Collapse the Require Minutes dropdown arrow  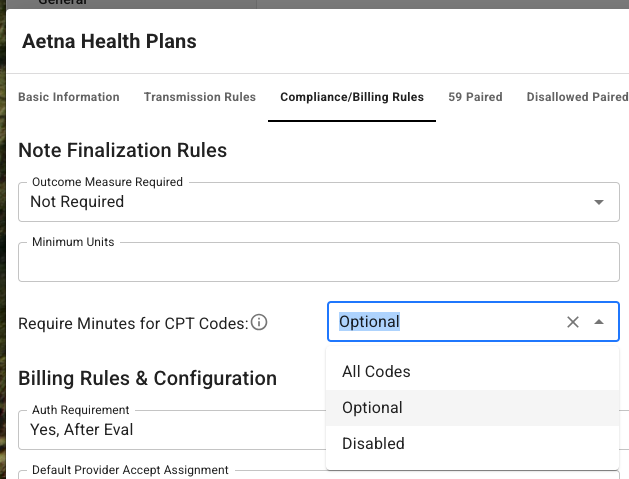click(599, 322)
